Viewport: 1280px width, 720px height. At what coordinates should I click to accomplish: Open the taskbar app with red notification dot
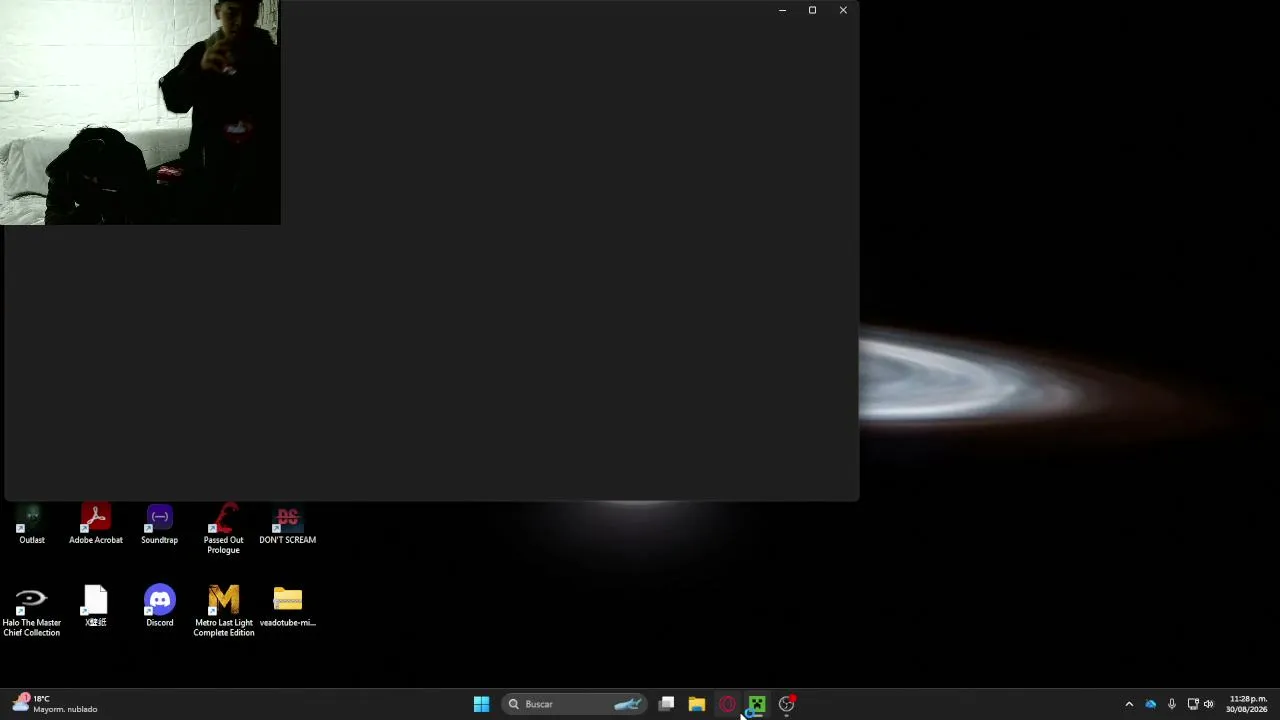pos(787,704)
